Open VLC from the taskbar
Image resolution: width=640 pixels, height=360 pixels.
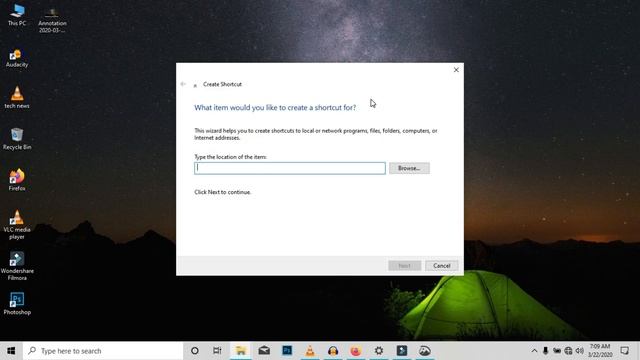(x=310, y=351)
